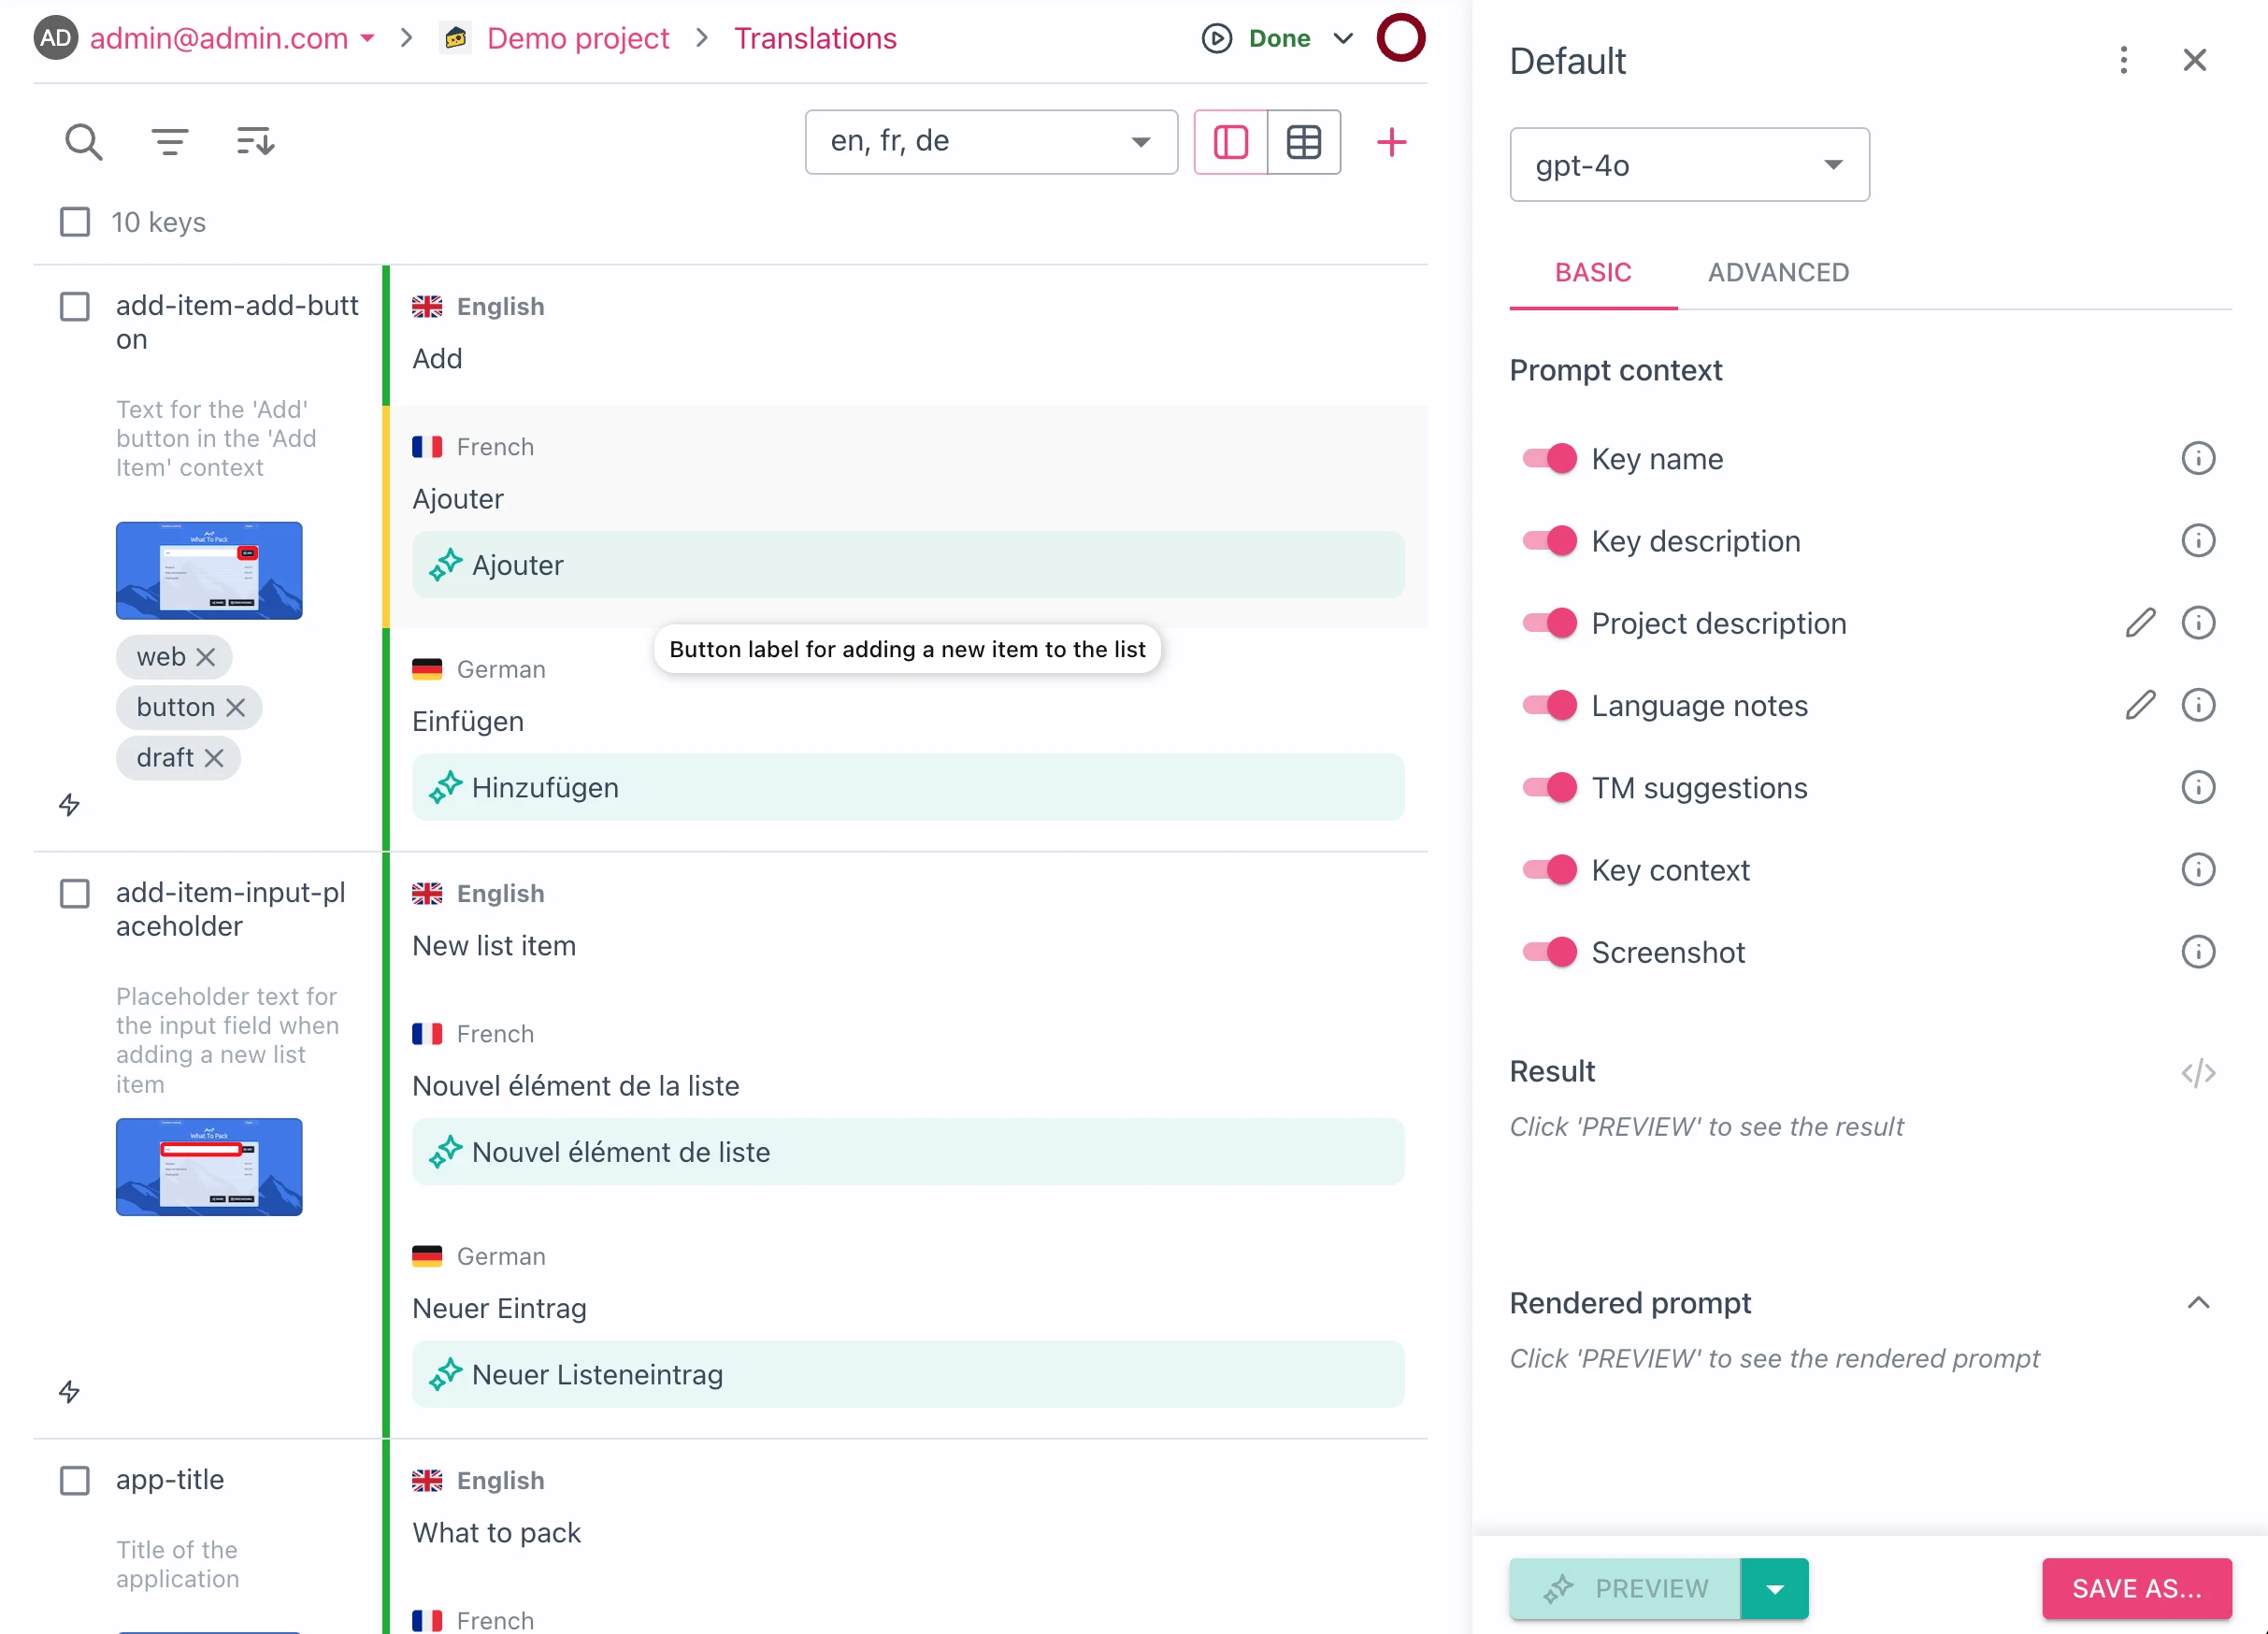Click the Result code view icon
The width and height of the screenshot is (2268, 1634).
point(2197,1072)
